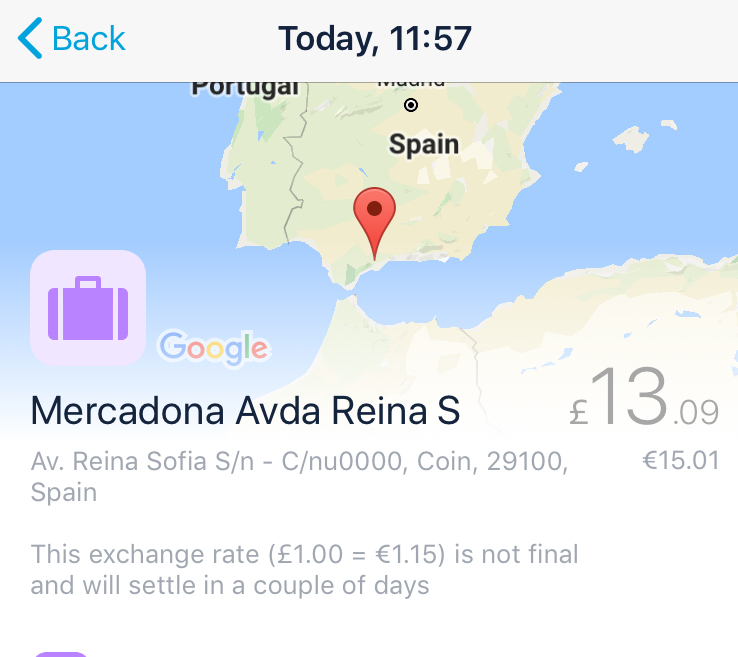Select the Mercadona Avda Reina S merchant name
The height and width of the screenshot is (657, 738).
245,410
